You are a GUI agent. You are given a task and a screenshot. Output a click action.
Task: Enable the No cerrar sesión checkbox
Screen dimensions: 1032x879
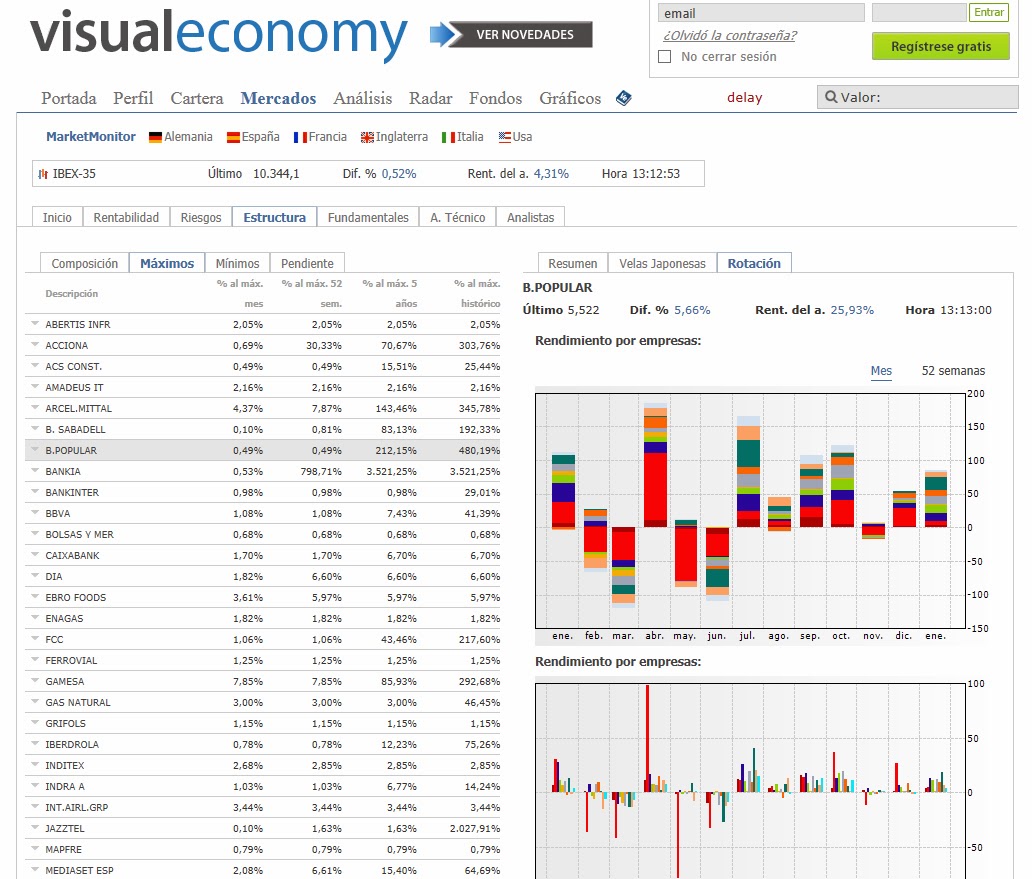pos(664,57)
